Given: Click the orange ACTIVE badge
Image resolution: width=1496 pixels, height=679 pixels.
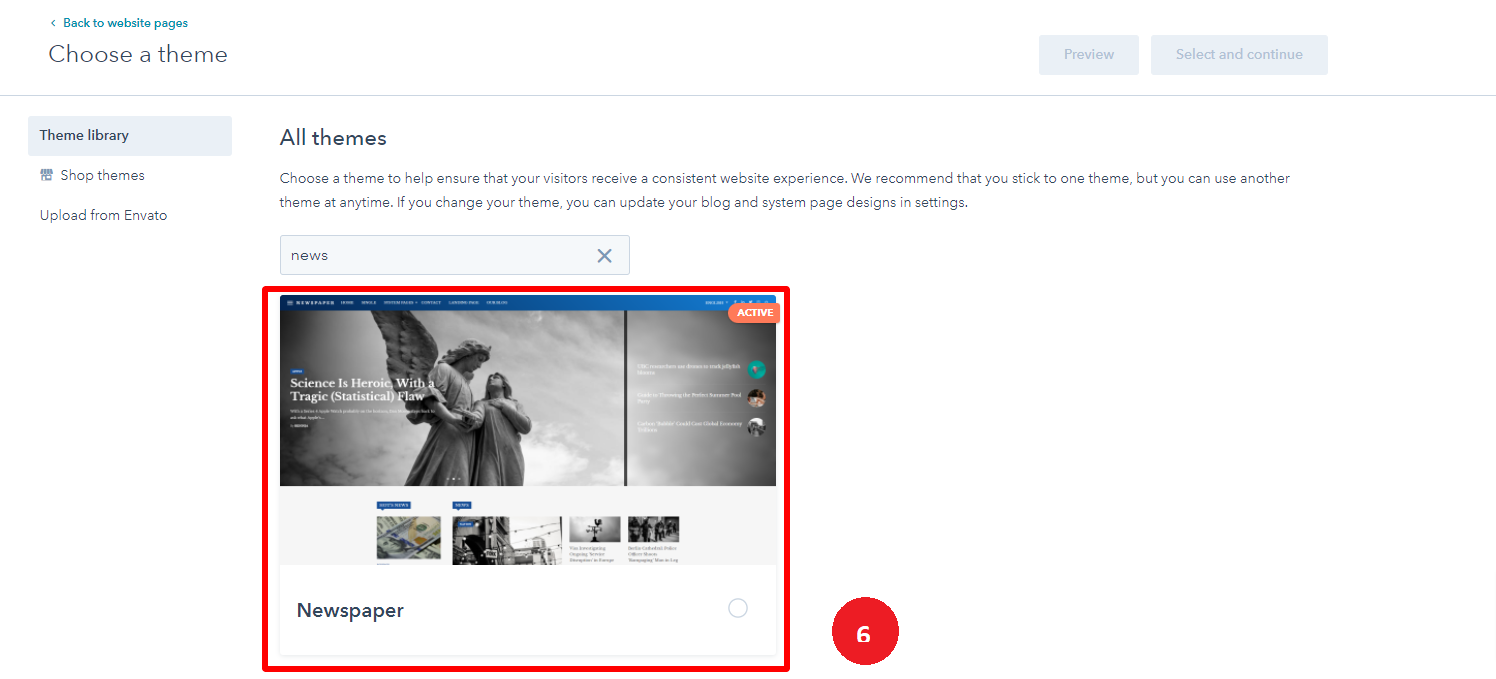Looking at the screenshot, I should pyautogui.click(x=754, y=313).
